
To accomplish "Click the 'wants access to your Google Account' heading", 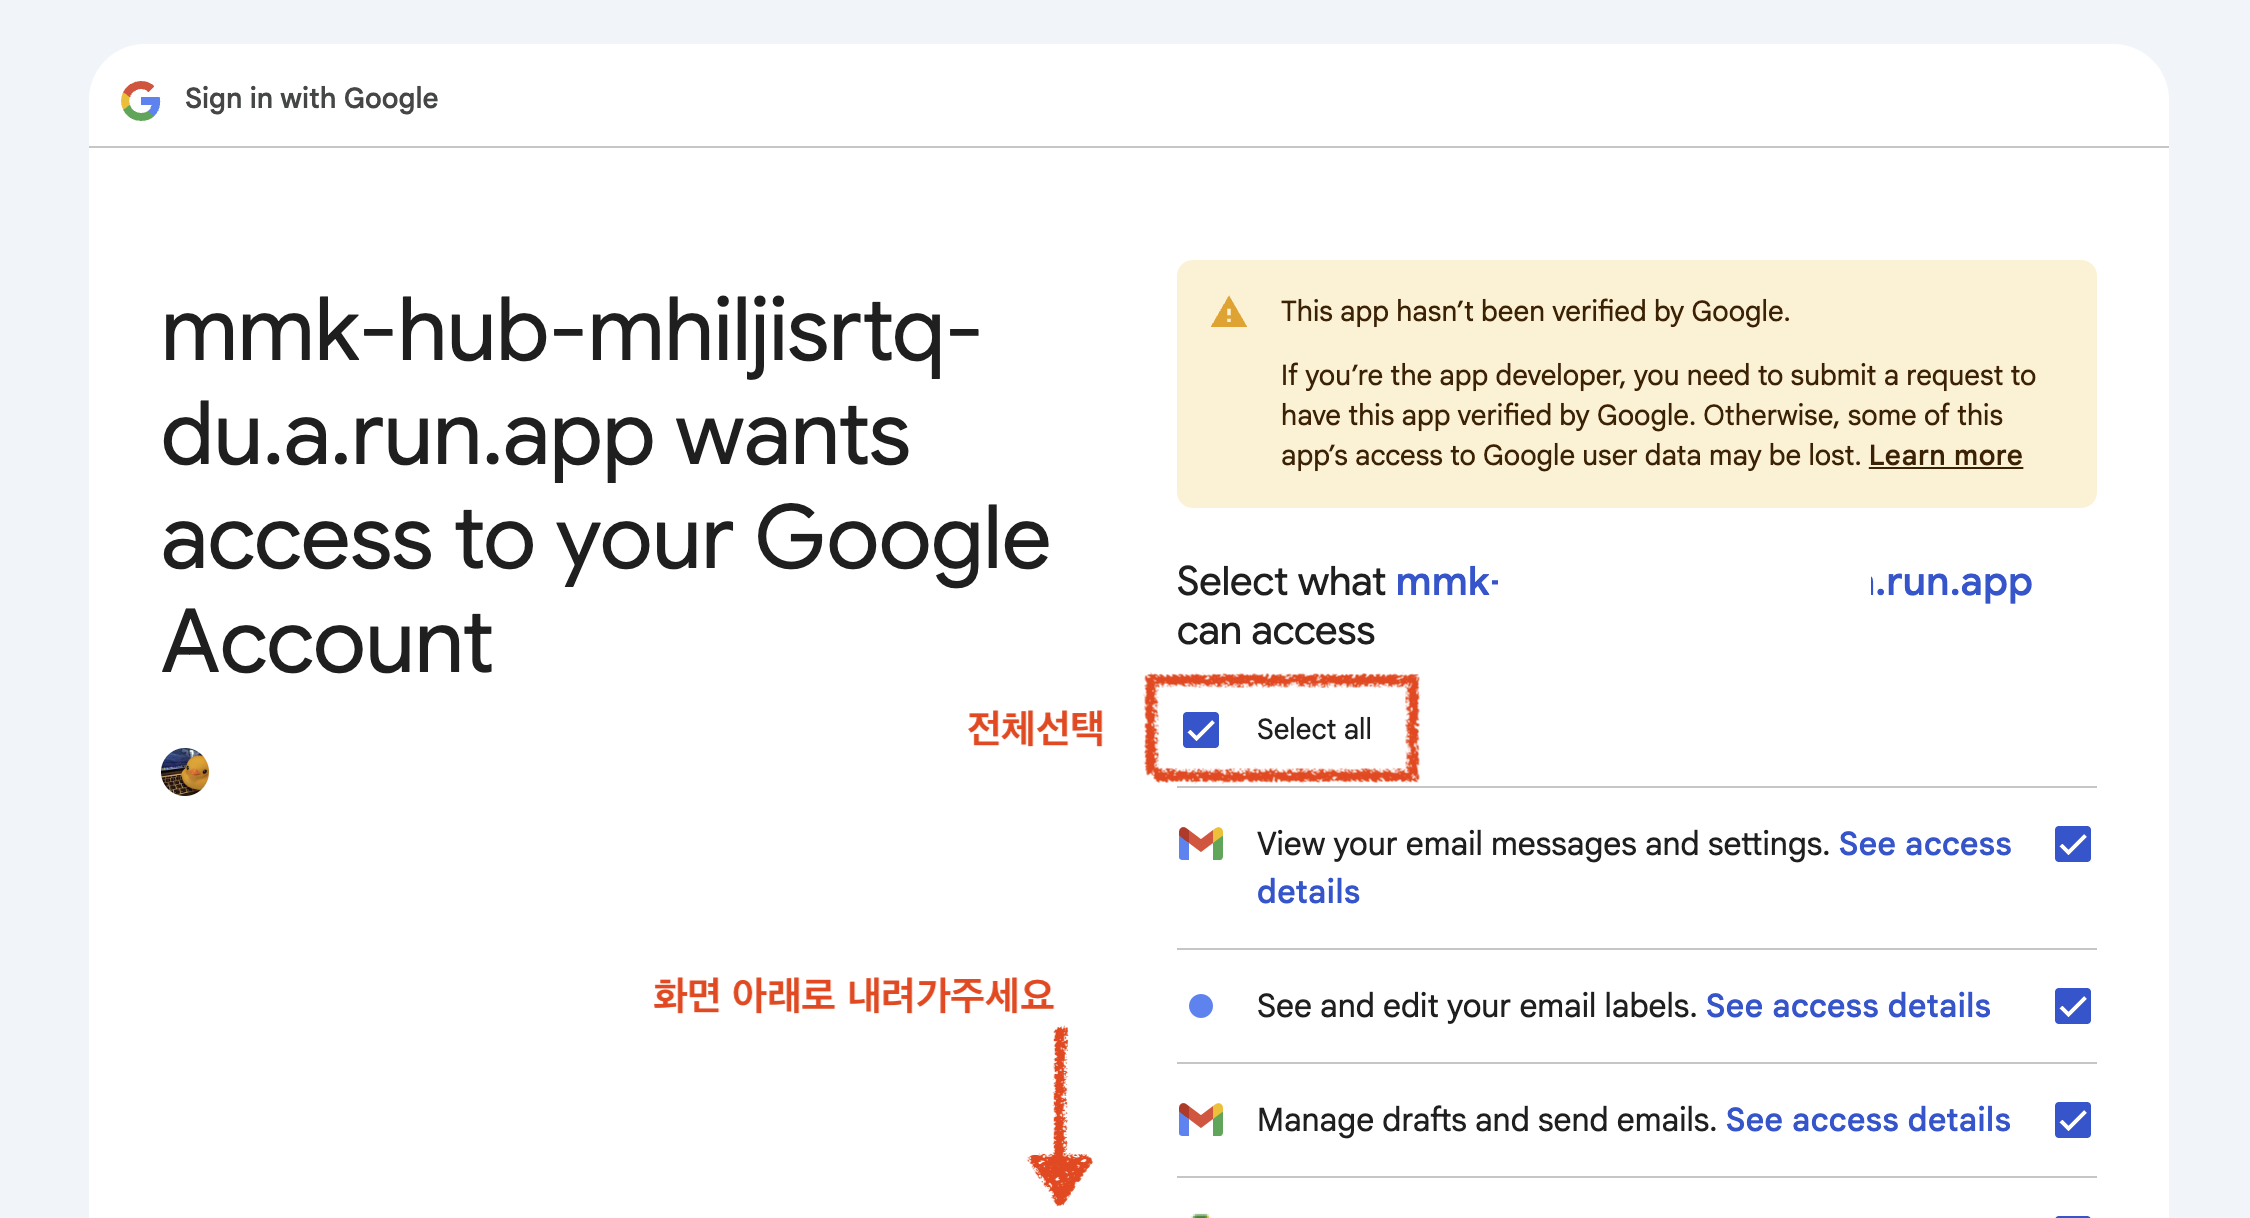I will pyautogui.click(x=606, y=488).
